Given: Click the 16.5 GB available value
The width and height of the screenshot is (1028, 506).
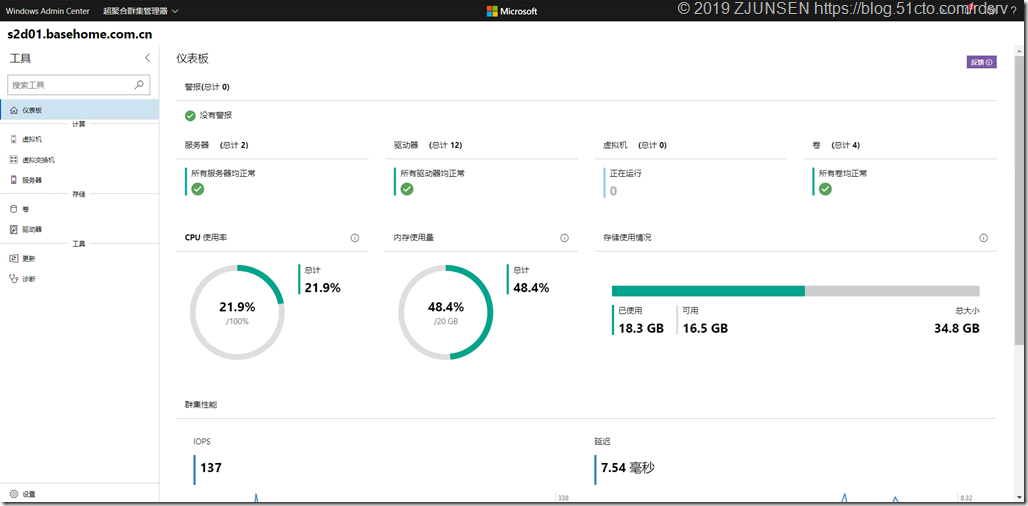Looking at the screenshot, I should coord(705,328).
